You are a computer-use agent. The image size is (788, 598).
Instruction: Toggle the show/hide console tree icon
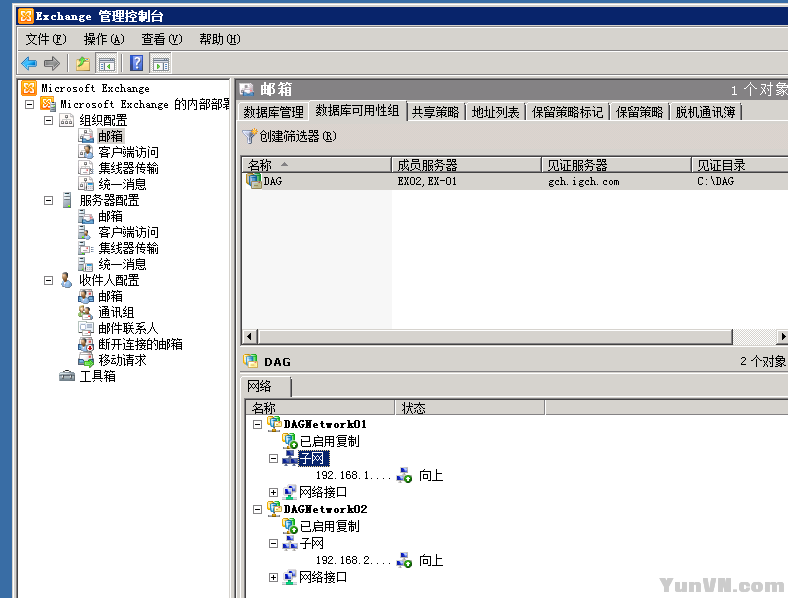pos(107,64)
